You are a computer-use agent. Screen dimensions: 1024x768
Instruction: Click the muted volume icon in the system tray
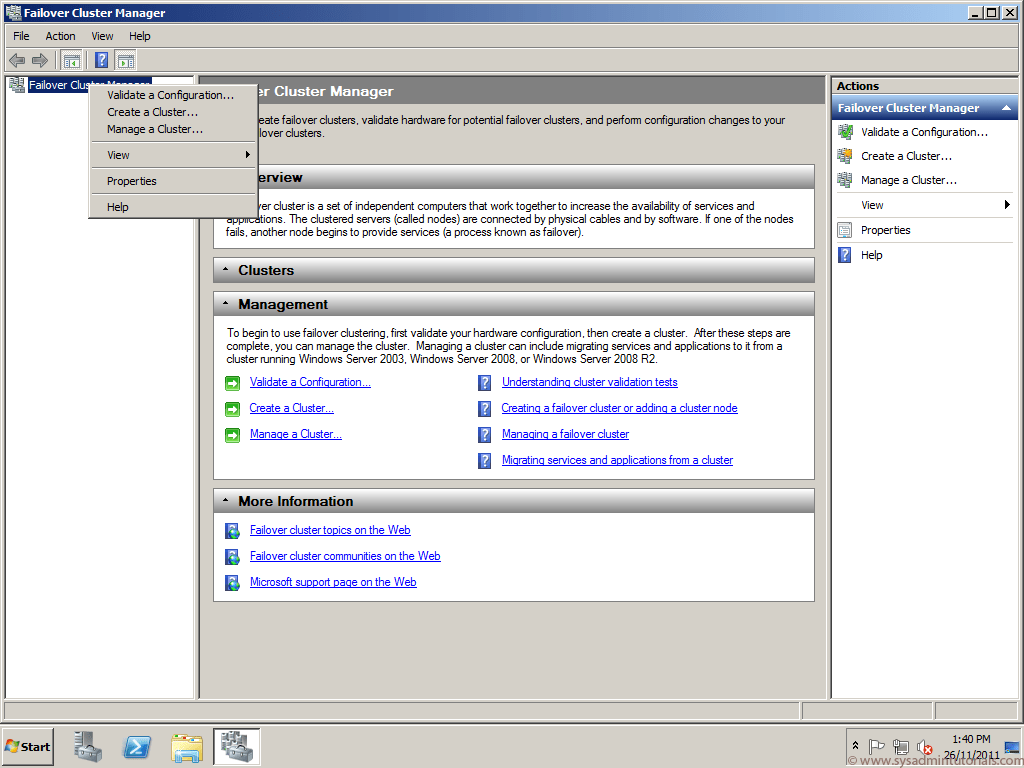(x=924, y=746)
